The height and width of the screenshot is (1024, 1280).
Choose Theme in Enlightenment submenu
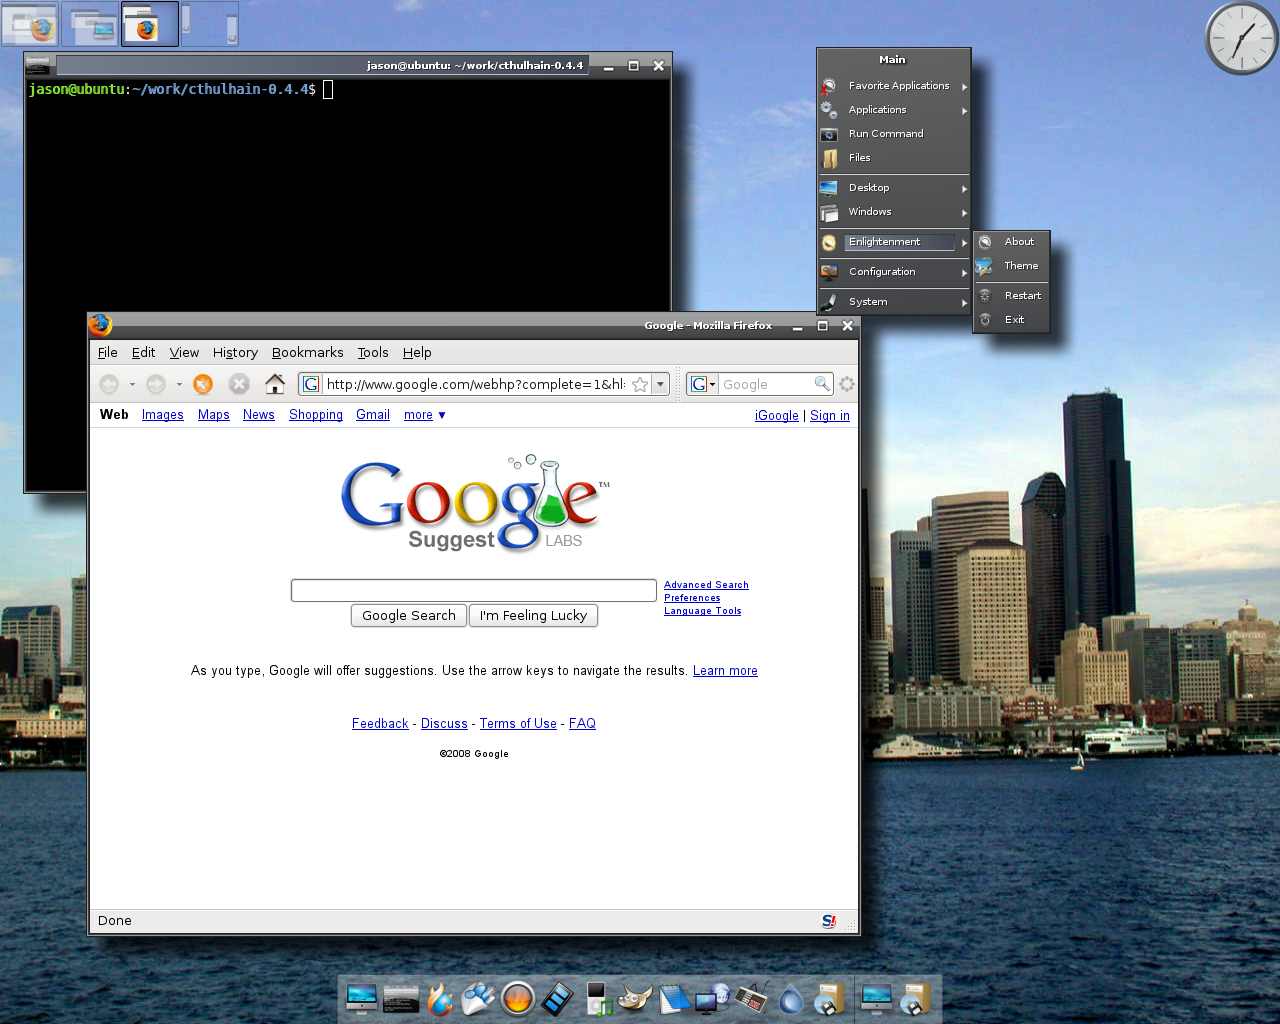pos(1012,266)
